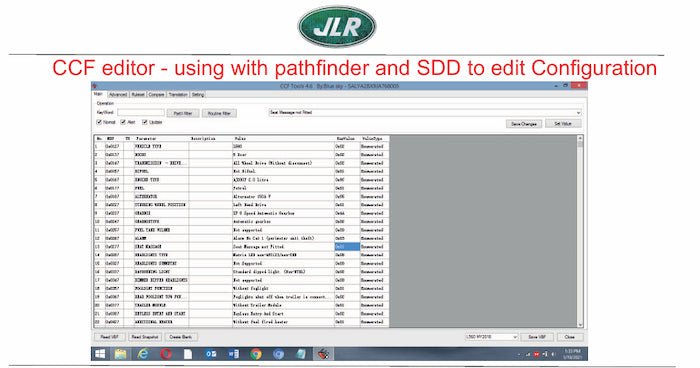Click the HexValue column header
Viewport: 700px width, 368px height.
347,138
